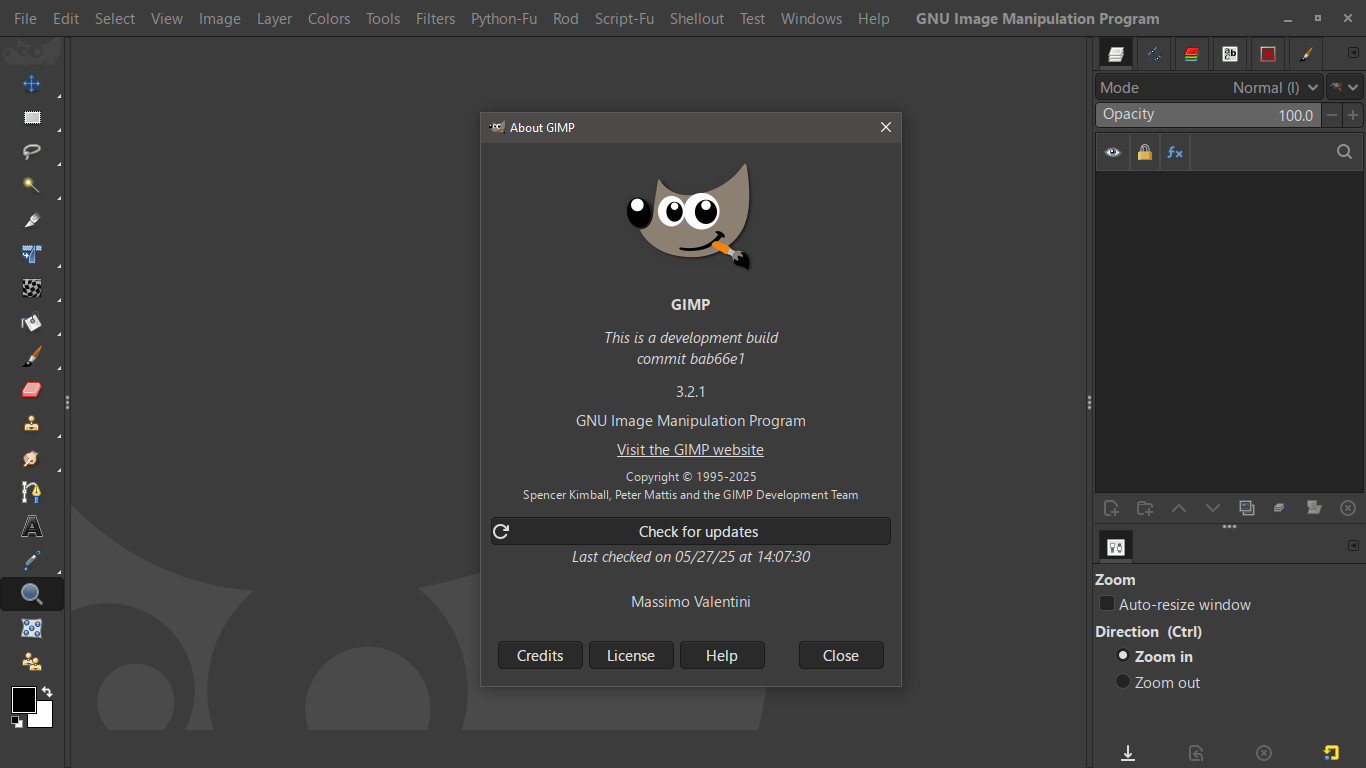This screenshot has height=768, width=1366.
Task: Select the Zoom out radio option
Action: tap(1123, 682)
